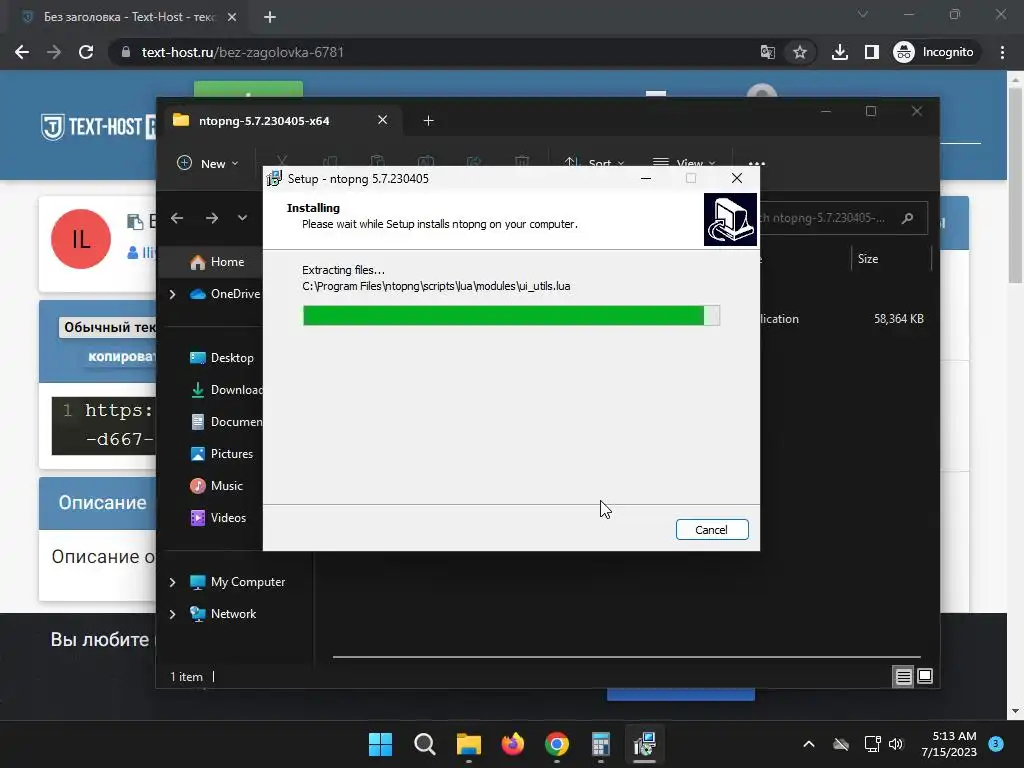The height and width of the screenshot is (768, 1024).
Task: Open Videos folder in sidebar
Action: tap(218, 518)
